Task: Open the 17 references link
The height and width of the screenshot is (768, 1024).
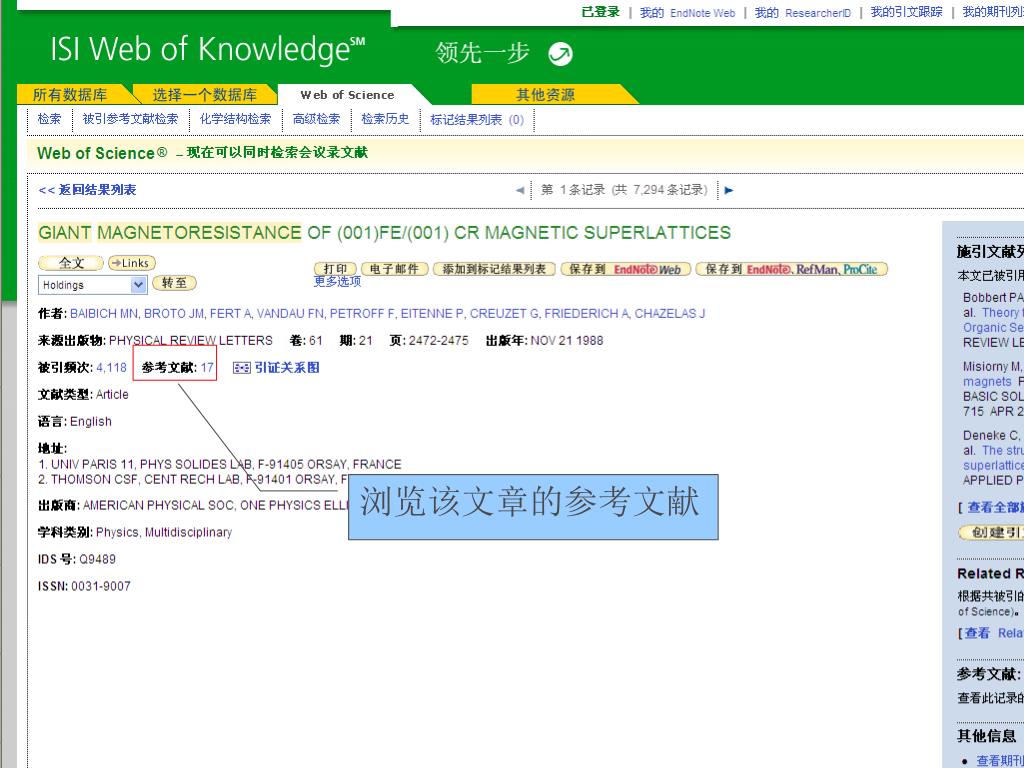Action: [x=207, y=368]
